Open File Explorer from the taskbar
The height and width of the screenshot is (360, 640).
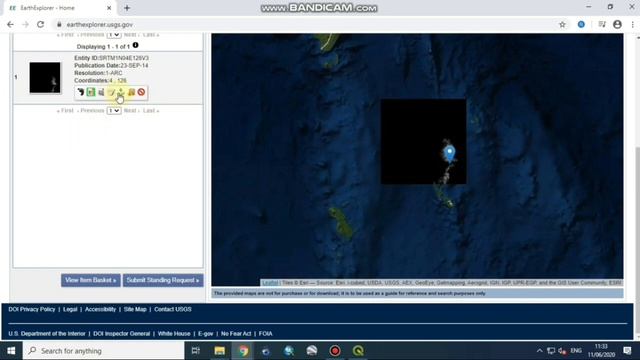click(x=220, y=351)
